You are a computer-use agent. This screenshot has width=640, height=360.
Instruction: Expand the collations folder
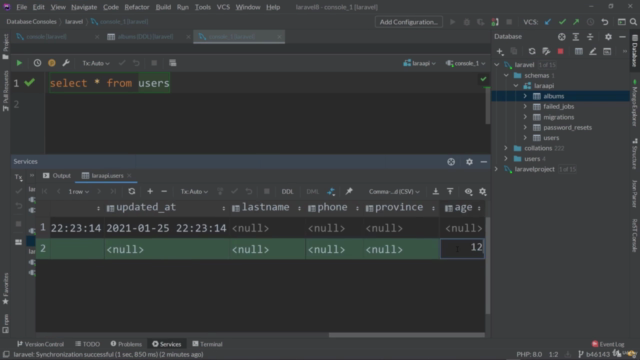click(506, 148)
